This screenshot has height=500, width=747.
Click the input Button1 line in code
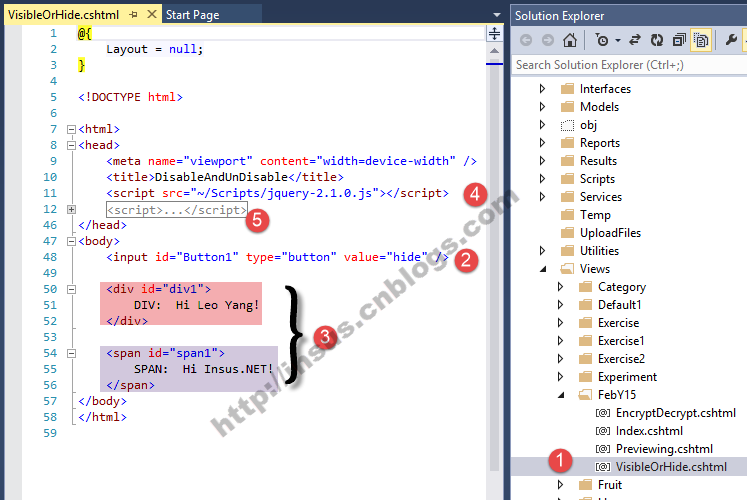(277, 257)
